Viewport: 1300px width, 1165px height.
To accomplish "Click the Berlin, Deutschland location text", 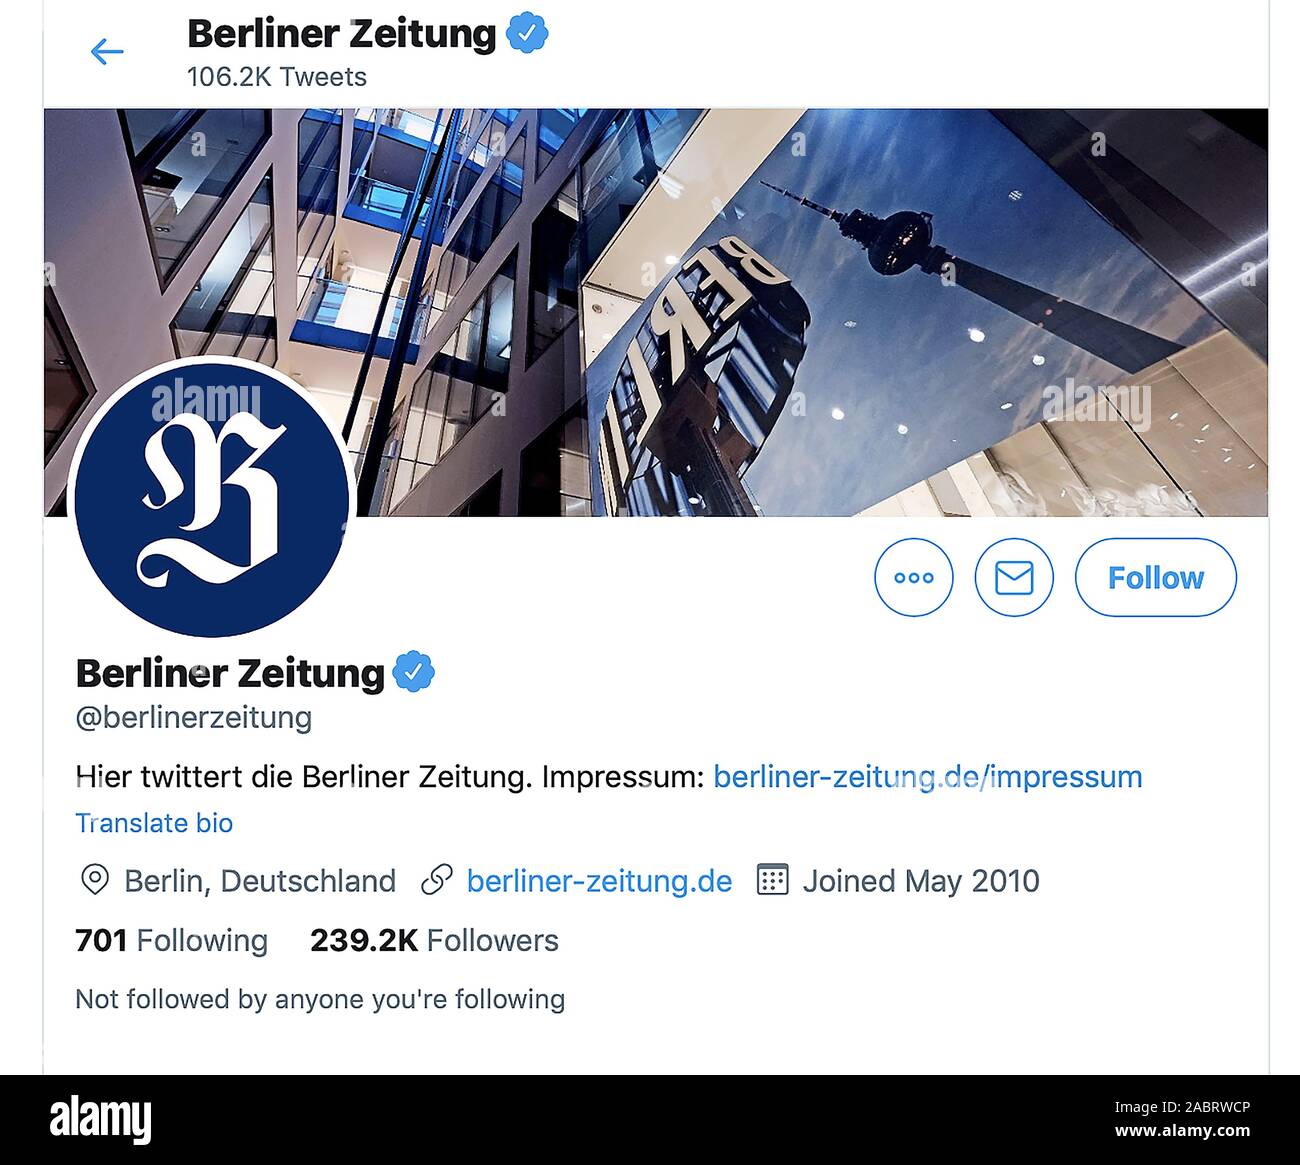I will click(260, 881).
